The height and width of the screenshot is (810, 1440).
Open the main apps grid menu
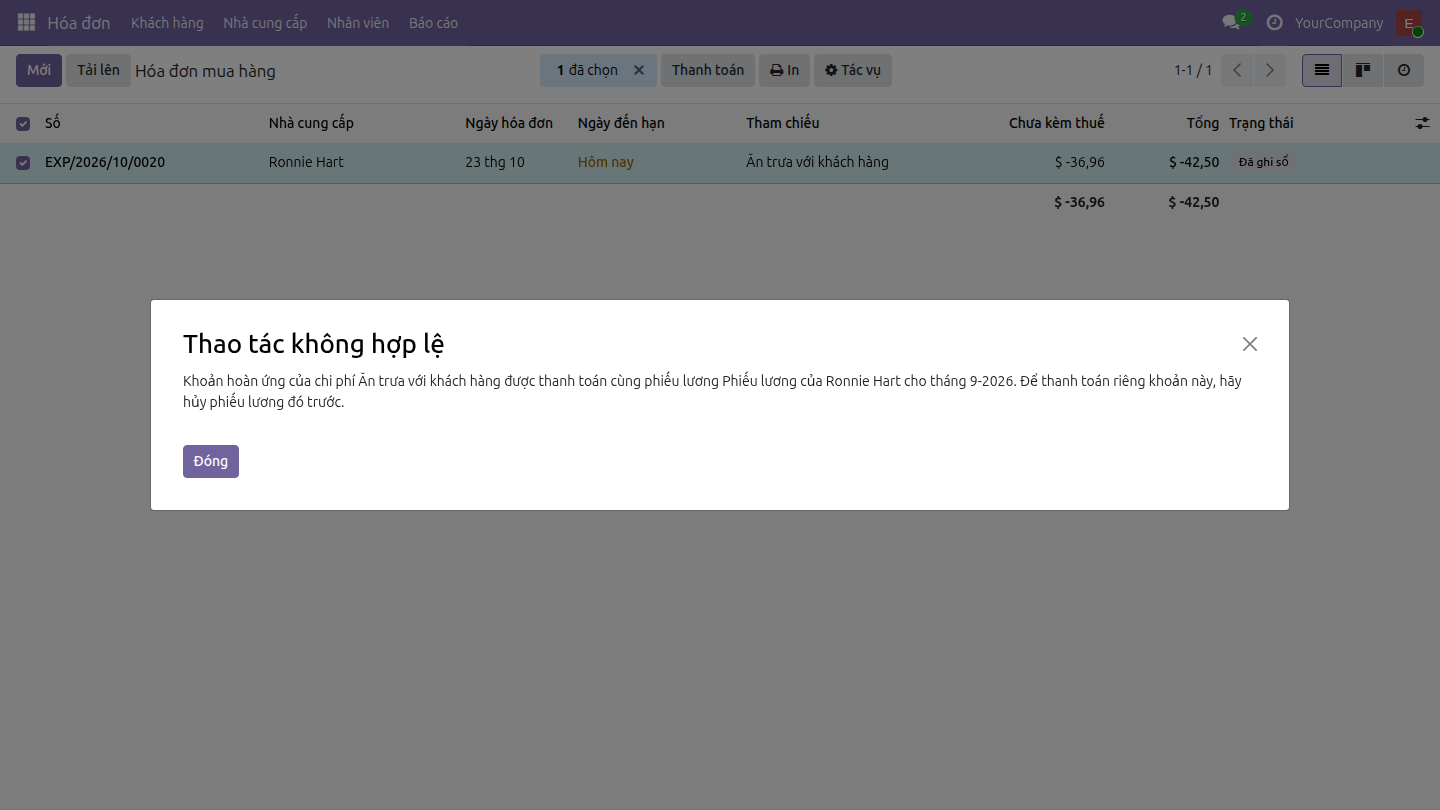tap(27, 22)
